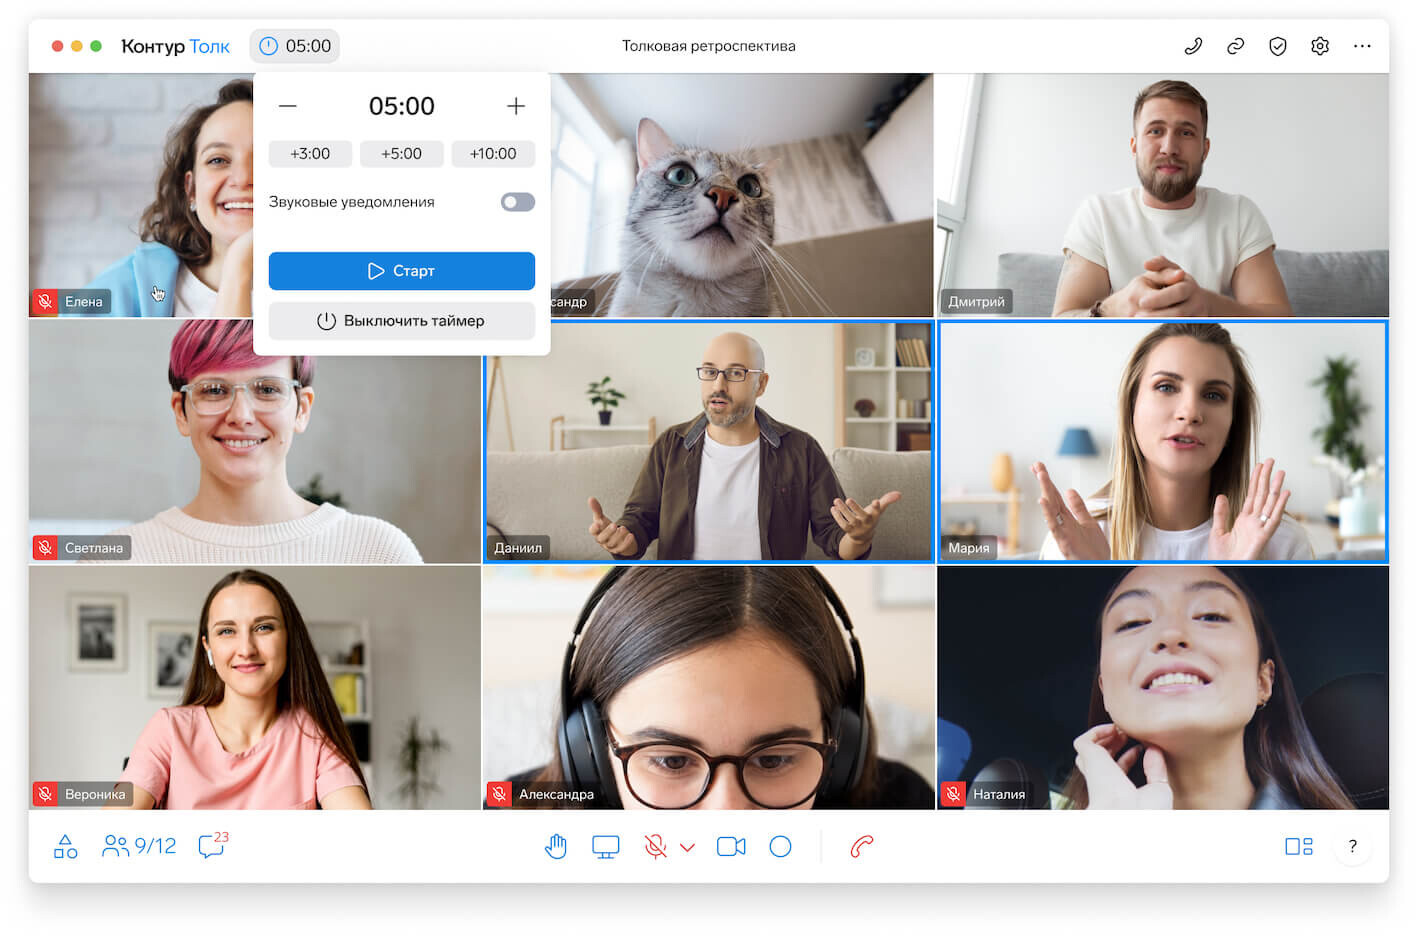This screenshot has height=936, width=1418.
Task: Add +3:00 to the timer
Action: pyautogui.click(x=310, y=154)
